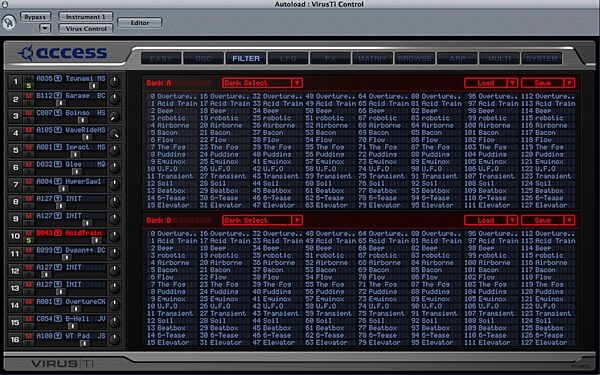Switch to the FILTER tab
The height and width of the screenshot is (375, 600).
point(246,59)
